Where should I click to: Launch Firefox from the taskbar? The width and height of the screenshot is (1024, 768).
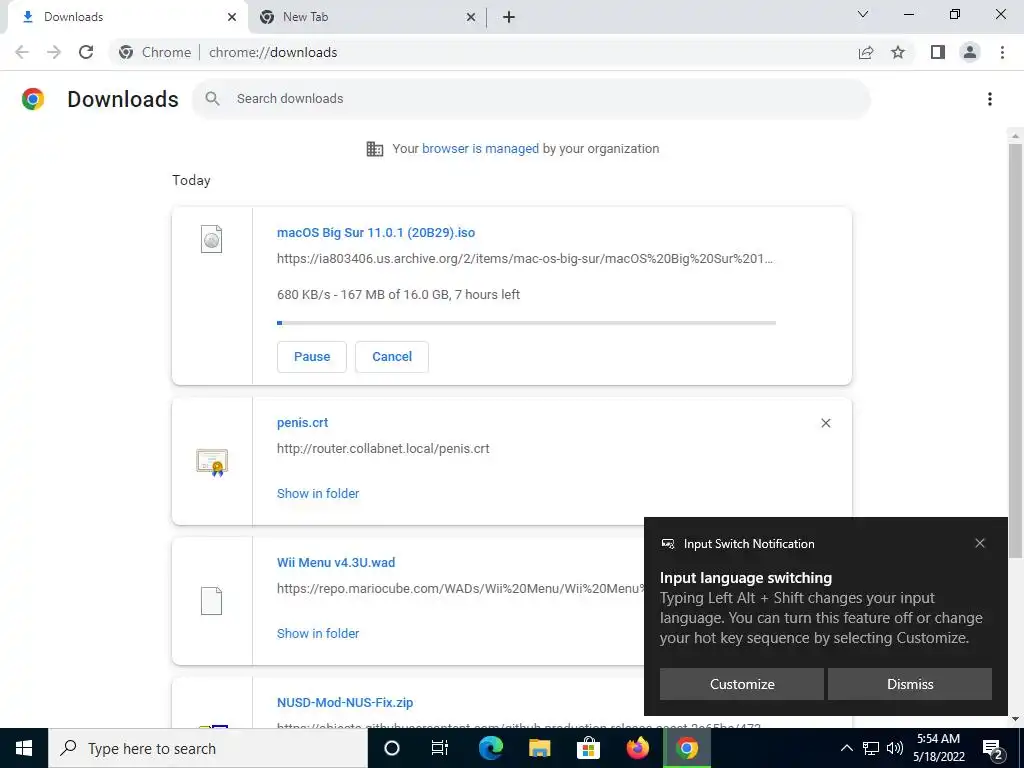(637, 748)
